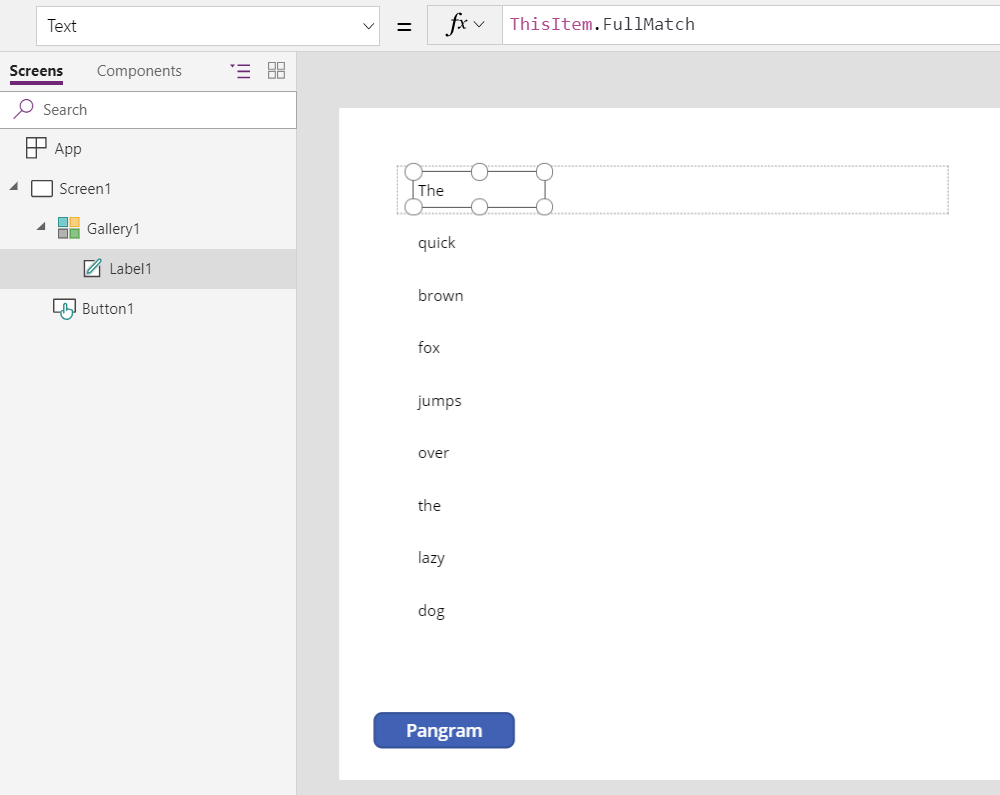Click the 'jumps' gallery item
Screen dimensions: 1000x795
pyautogui.click(x=439, y=401)
